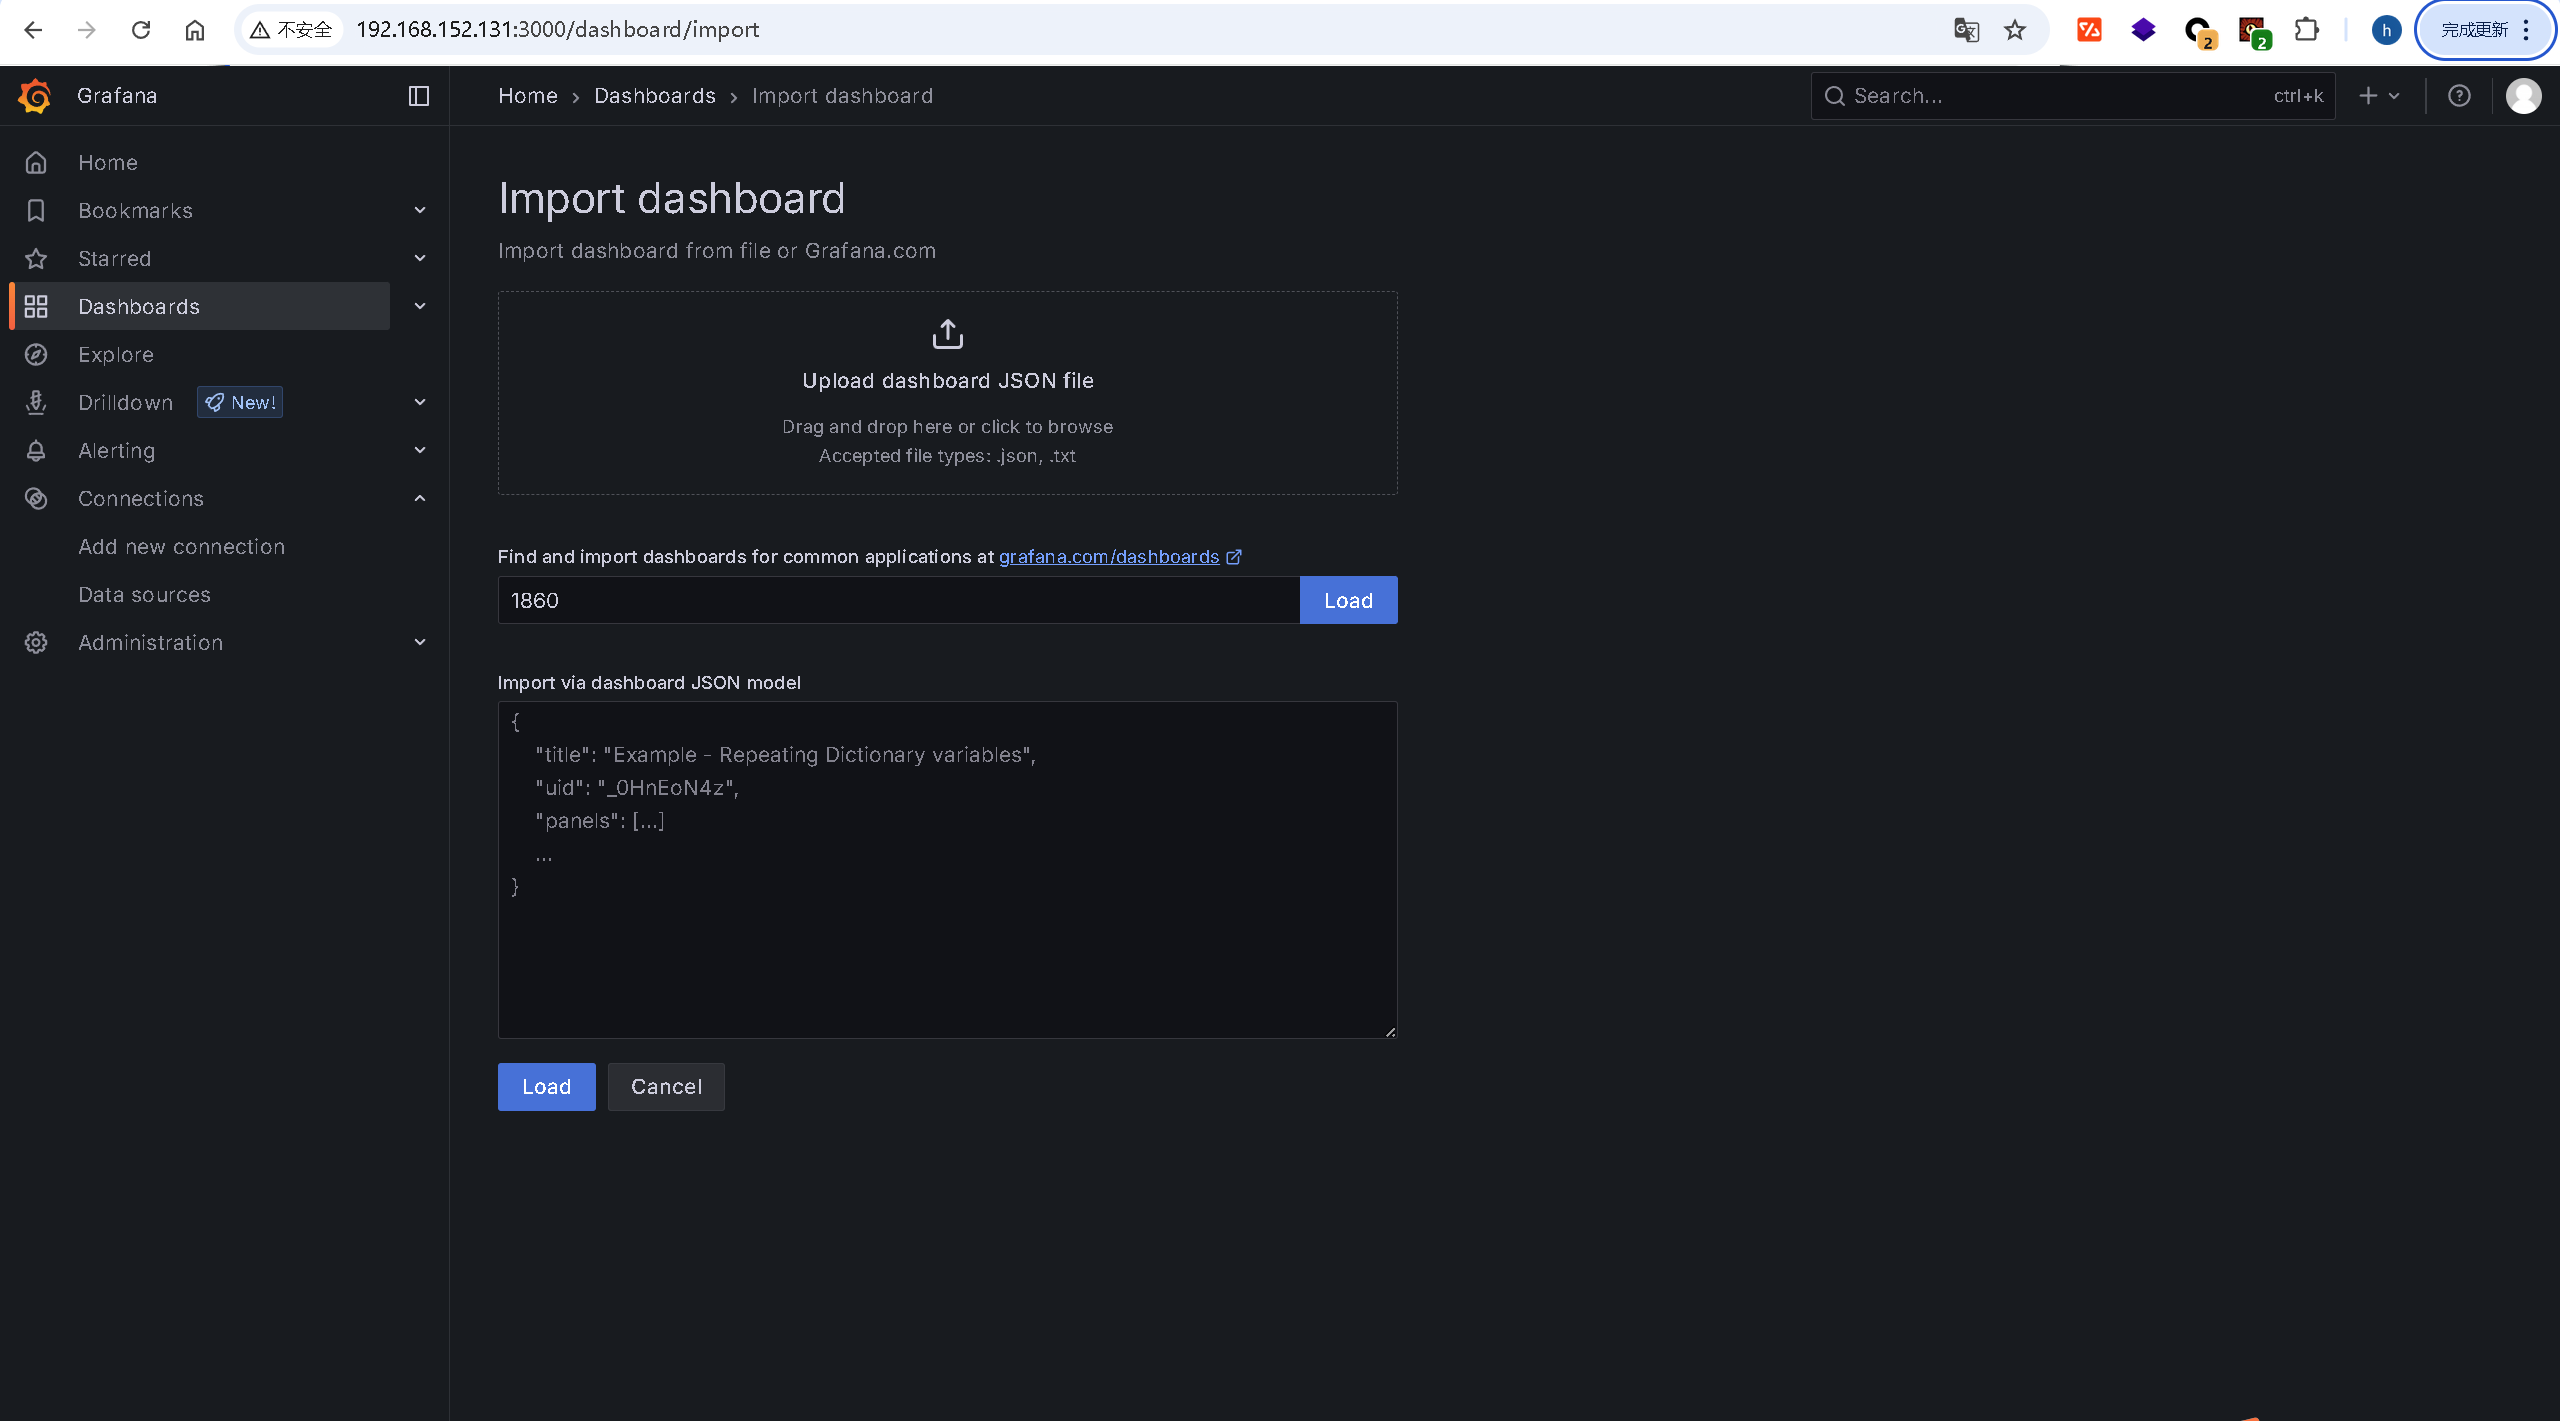The width and height of the screenshot is (2560, 1421).
Task: Click the Administration gear icon
Action: (x=36, y=642)
